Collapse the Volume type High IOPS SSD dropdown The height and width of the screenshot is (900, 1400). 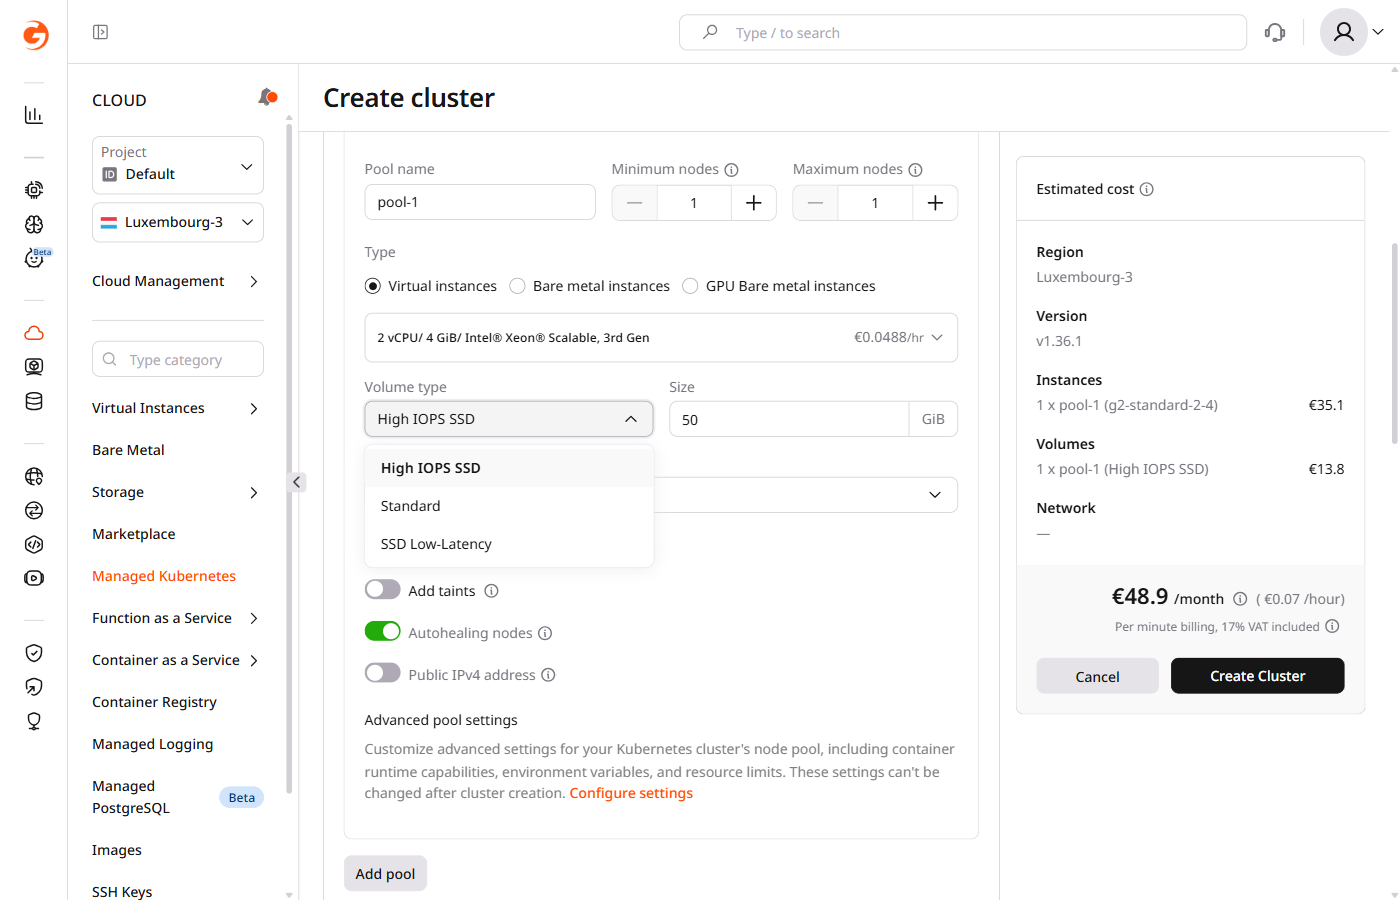(509, 419)
